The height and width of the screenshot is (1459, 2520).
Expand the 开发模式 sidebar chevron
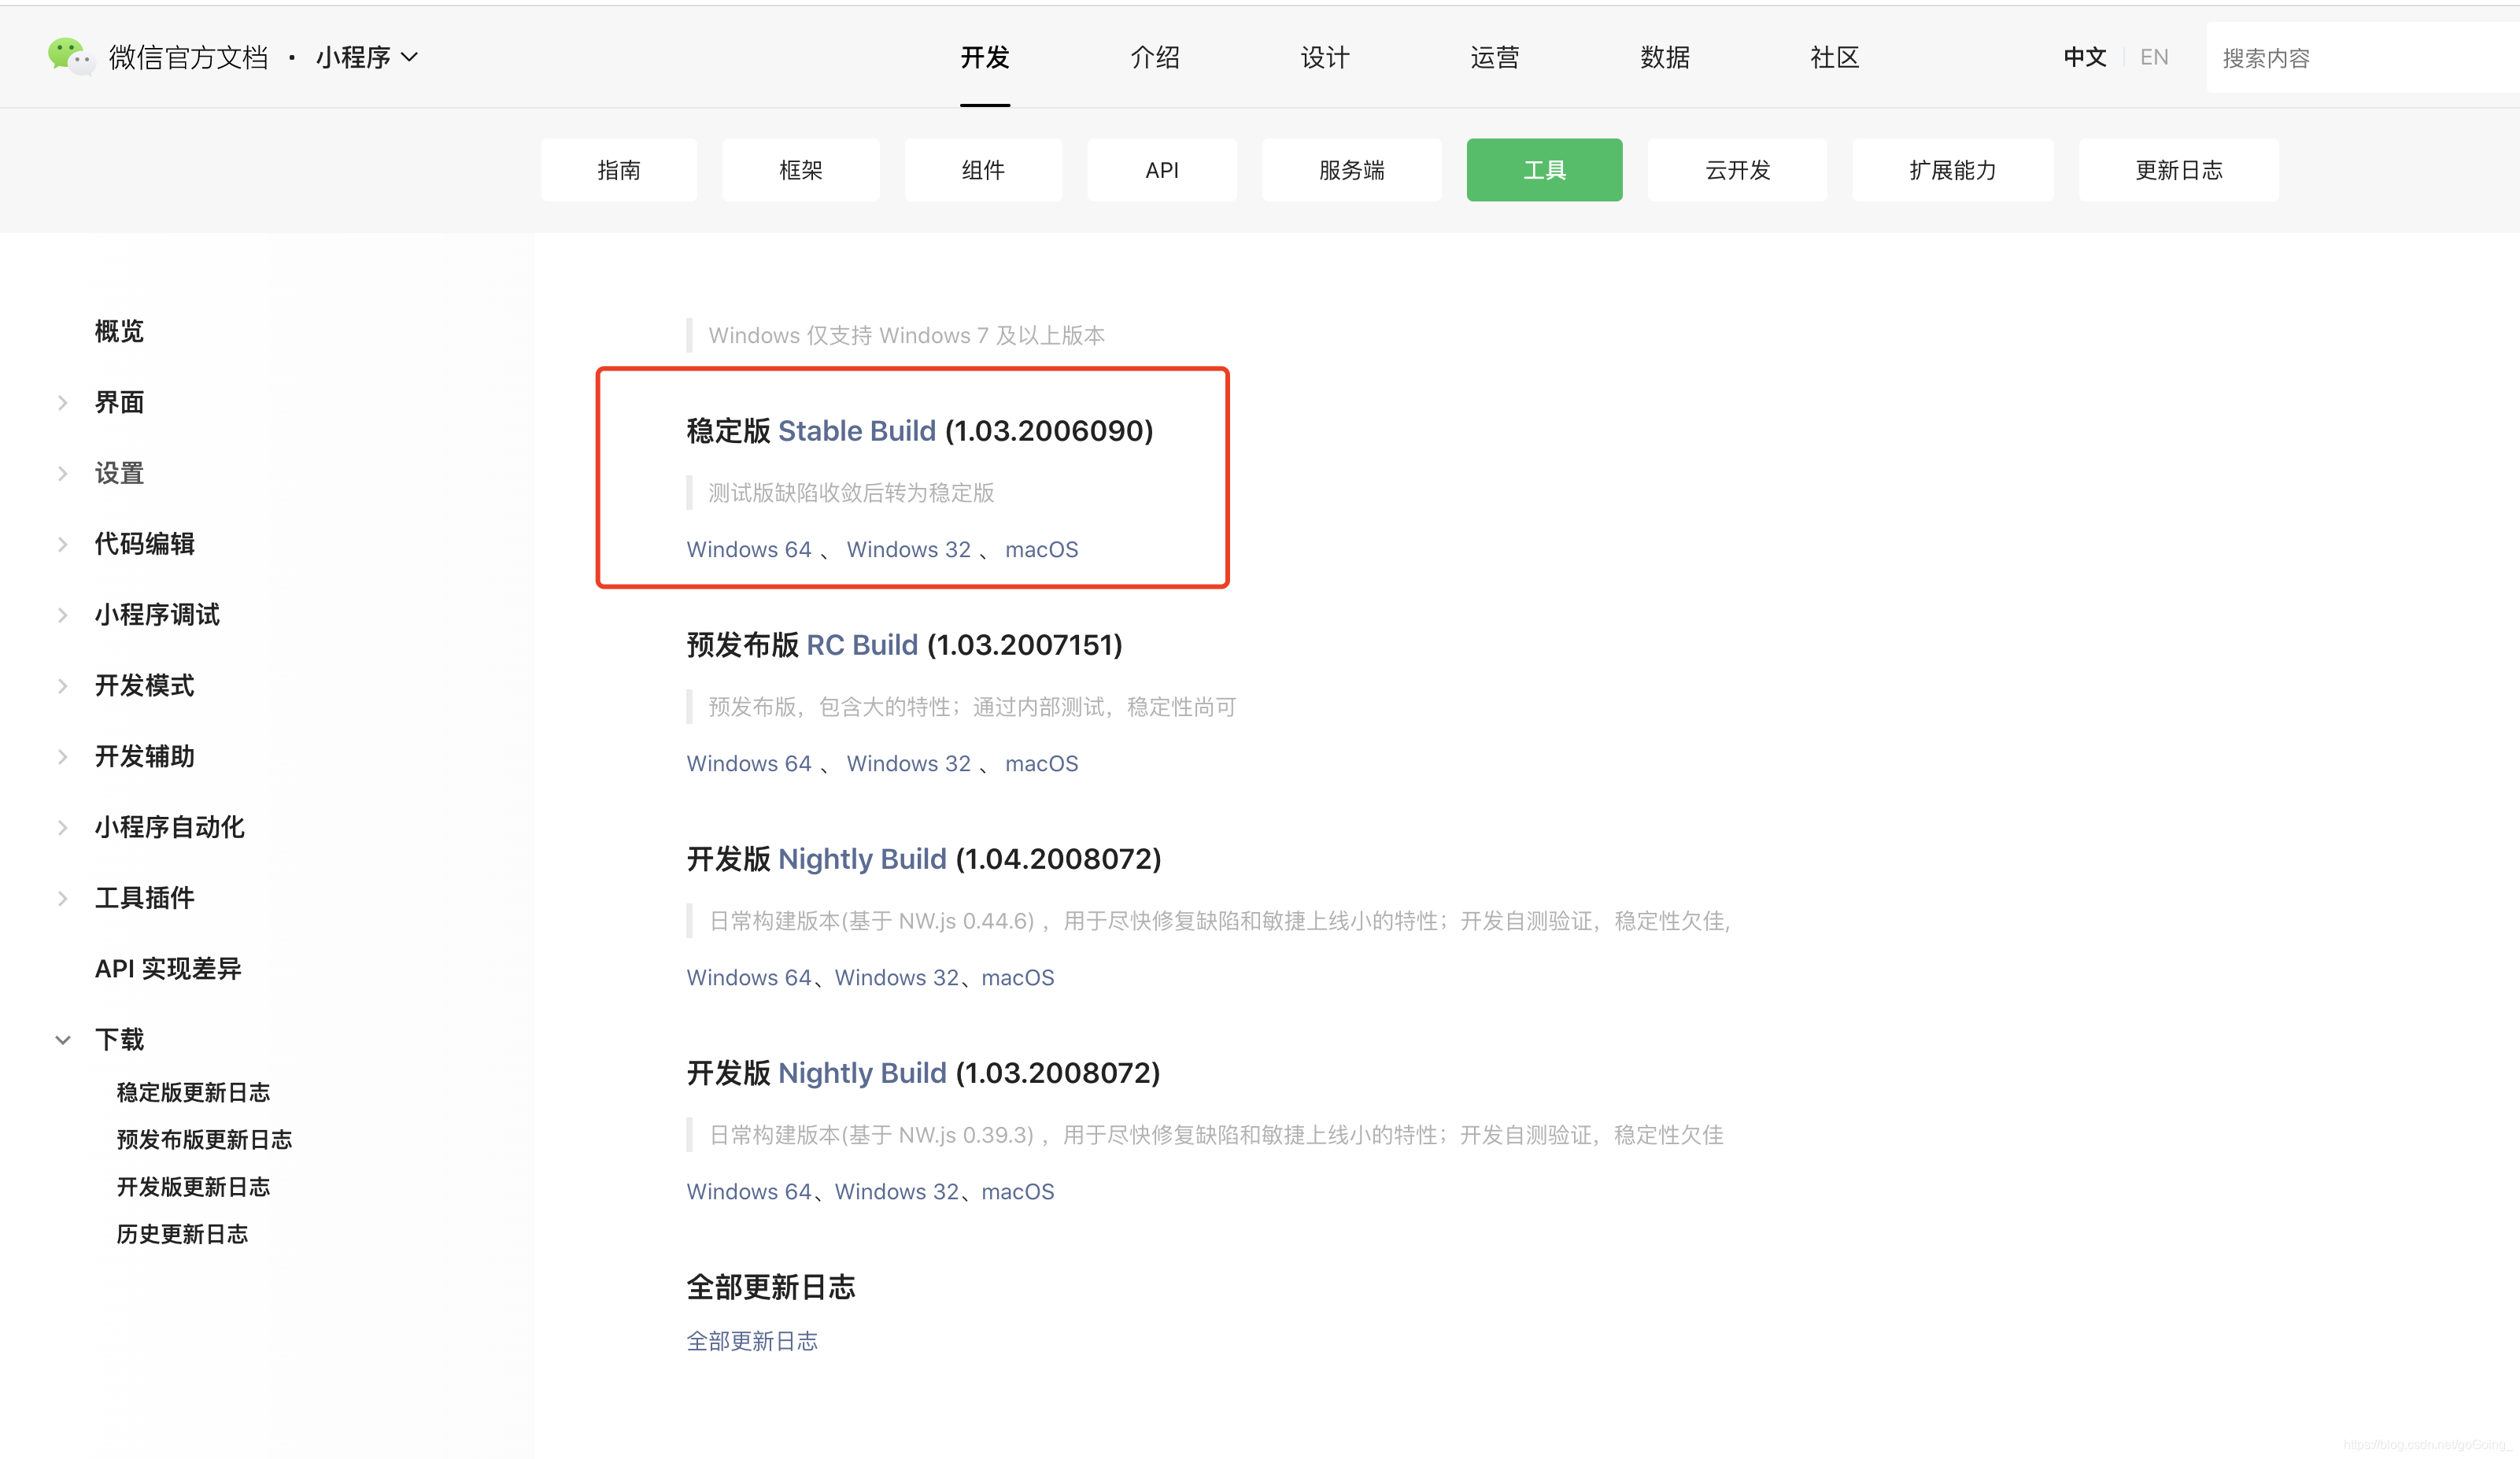pyautogui.click(x=63, y=685)
